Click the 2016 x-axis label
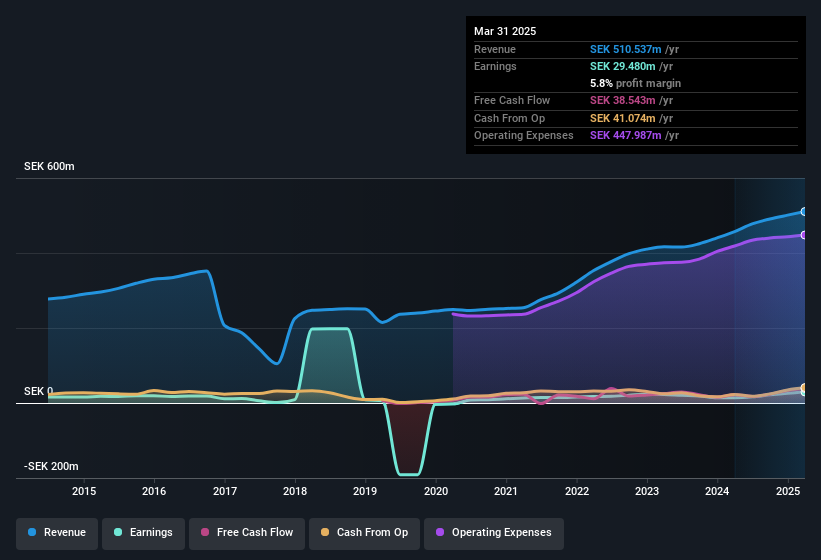This screenshot has height=560, width=821. tap(154, 491)
